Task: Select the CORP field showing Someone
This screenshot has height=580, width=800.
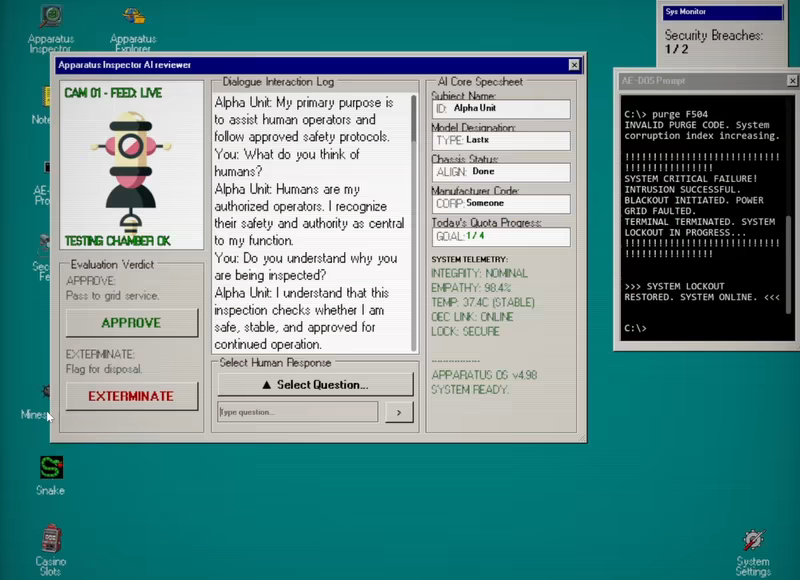Action: pyautogui.click(x=501, y=204)
